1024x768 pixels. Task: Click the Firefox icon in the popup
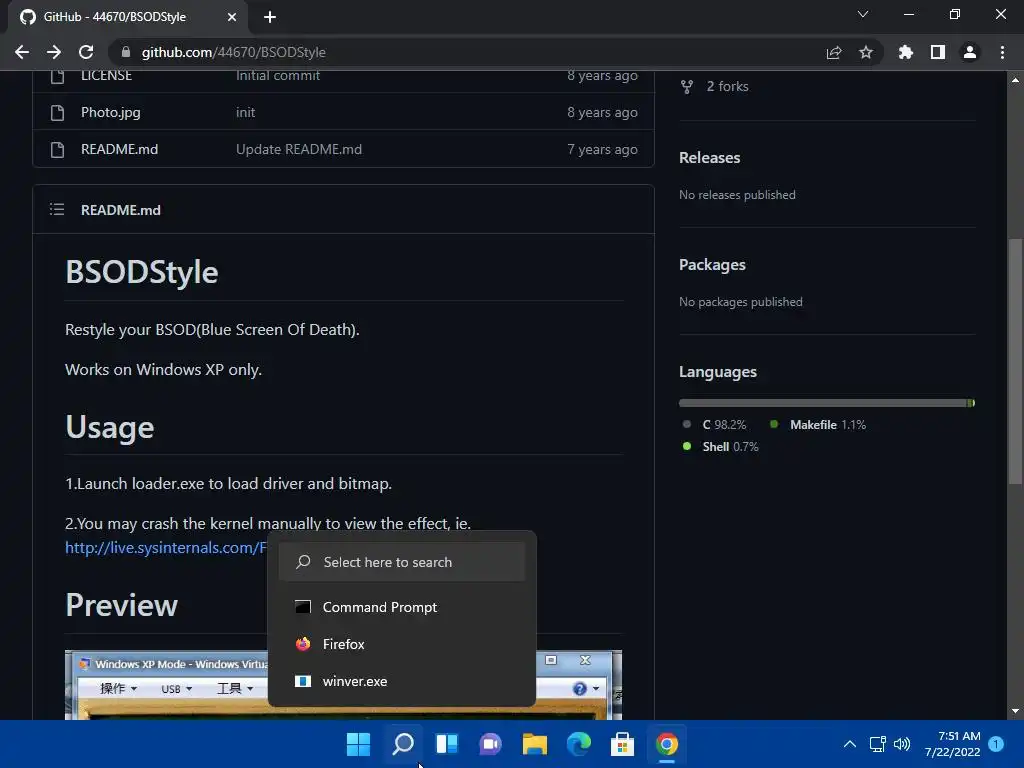[303, 645]
